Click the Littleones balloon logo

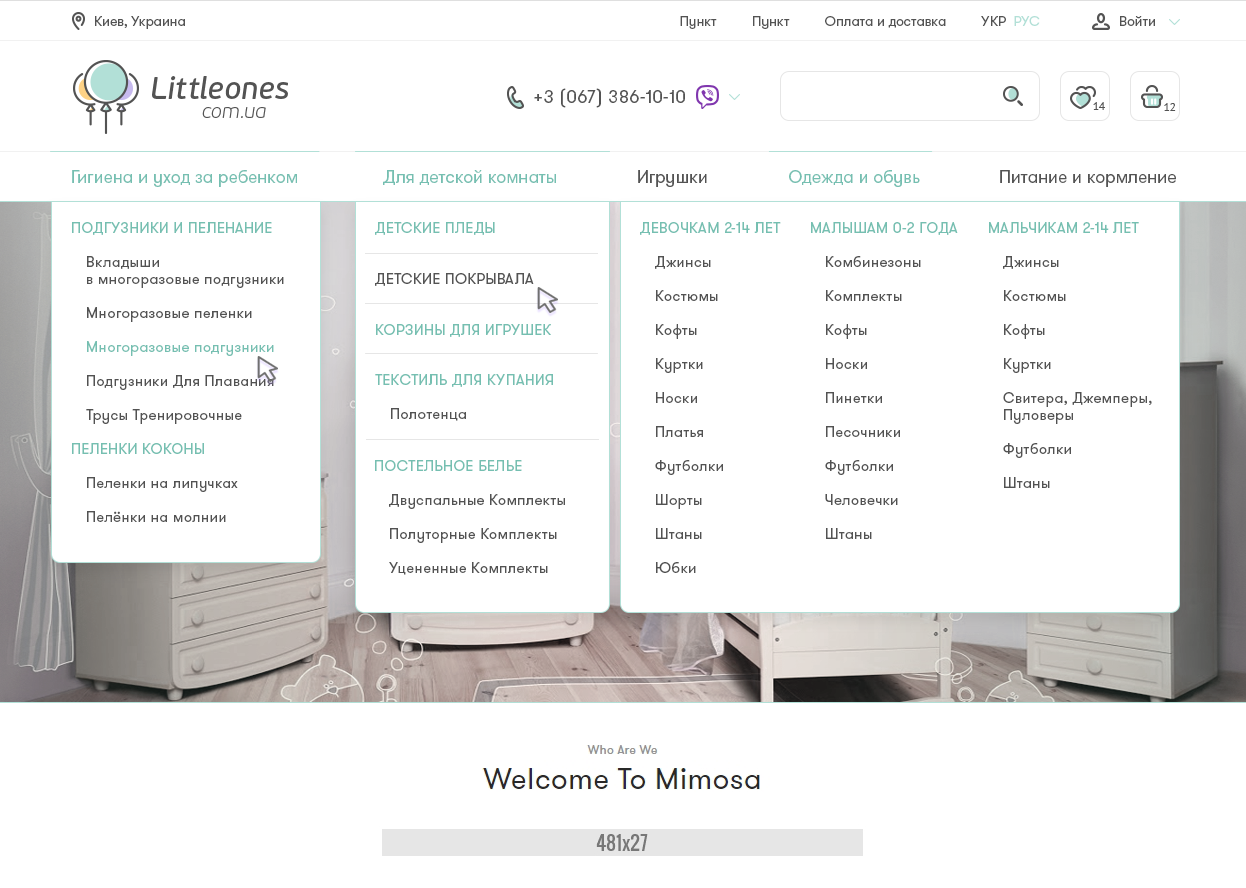105,96
